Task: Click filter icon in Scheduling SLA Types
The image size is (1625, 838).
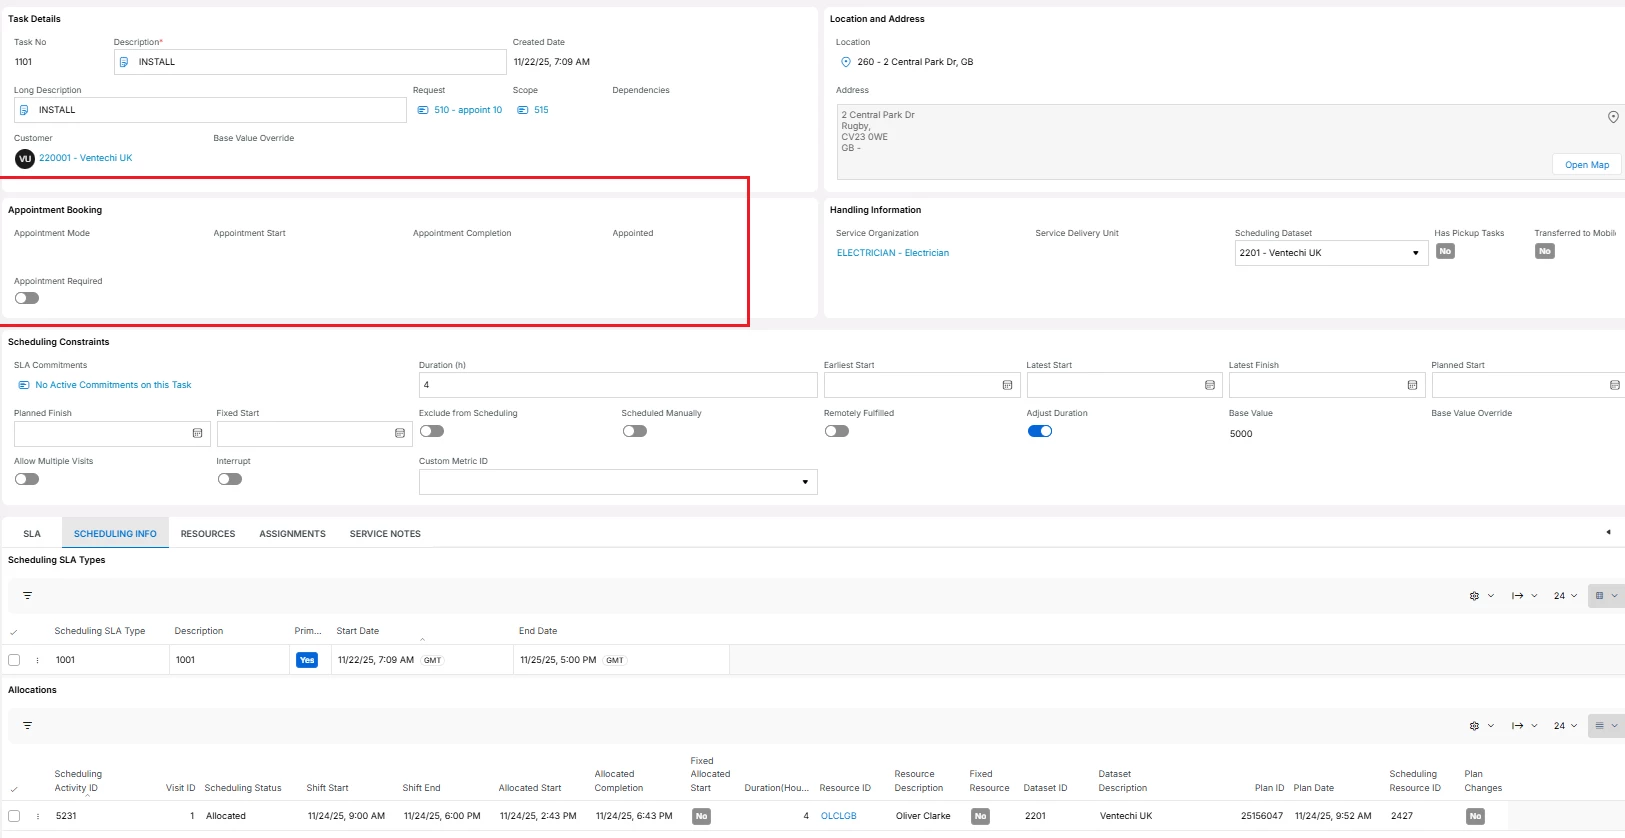Action: 28,596
